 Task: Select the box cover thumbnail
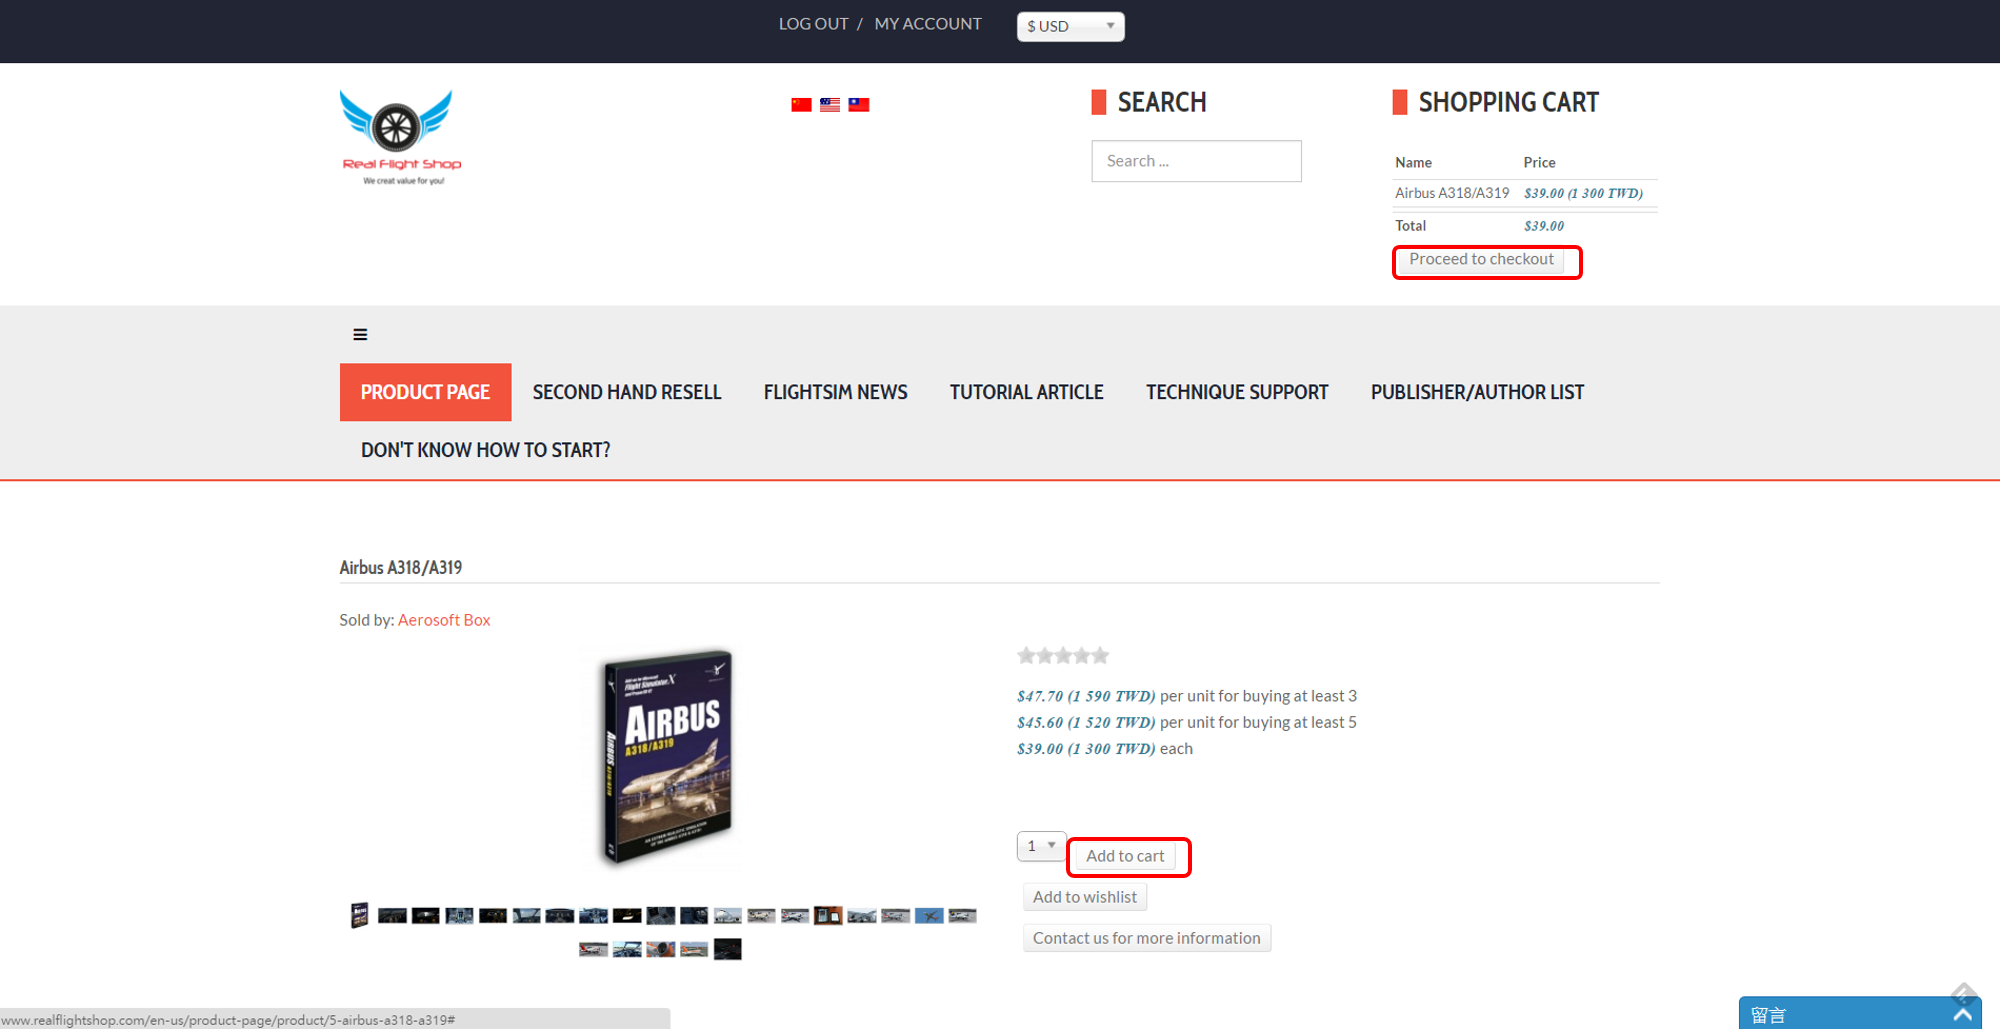point(360,915)
